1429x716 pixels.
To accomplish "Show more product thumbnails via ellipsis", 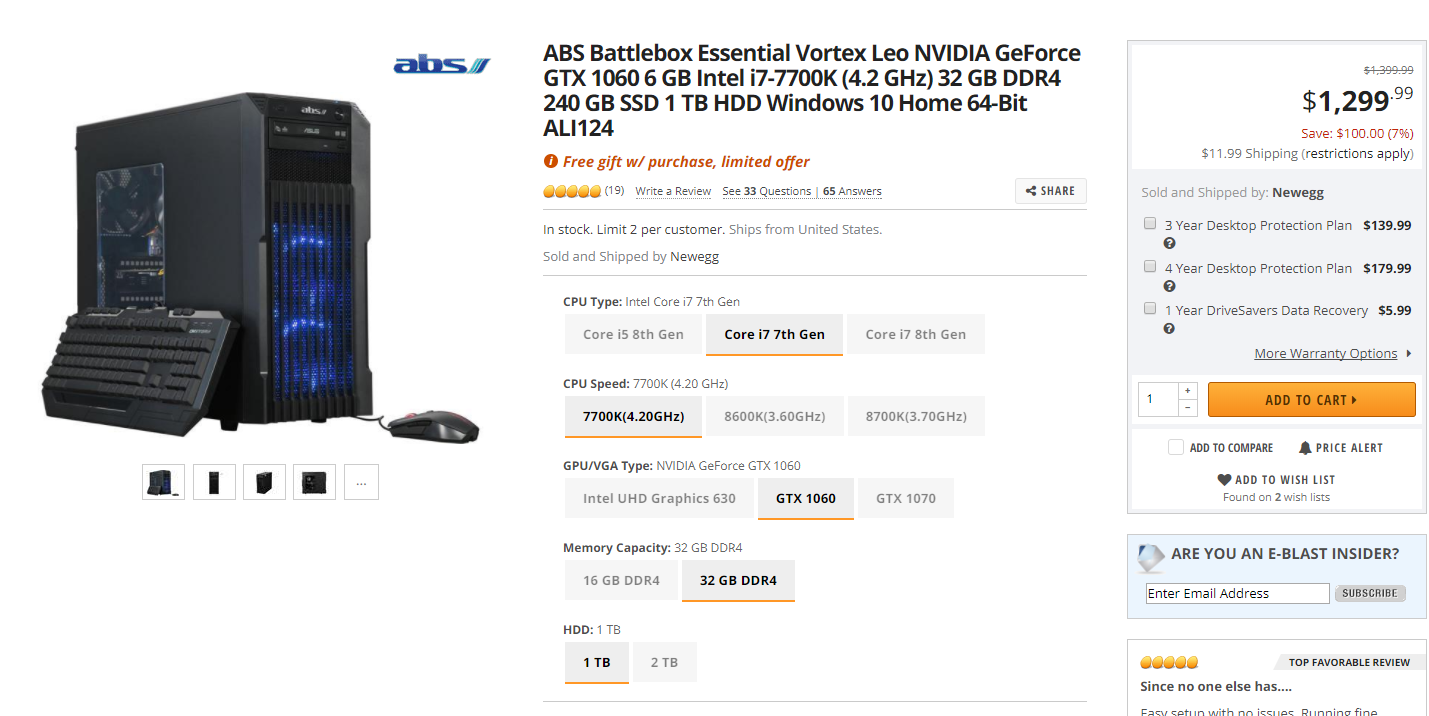I will tap(361, 482).
